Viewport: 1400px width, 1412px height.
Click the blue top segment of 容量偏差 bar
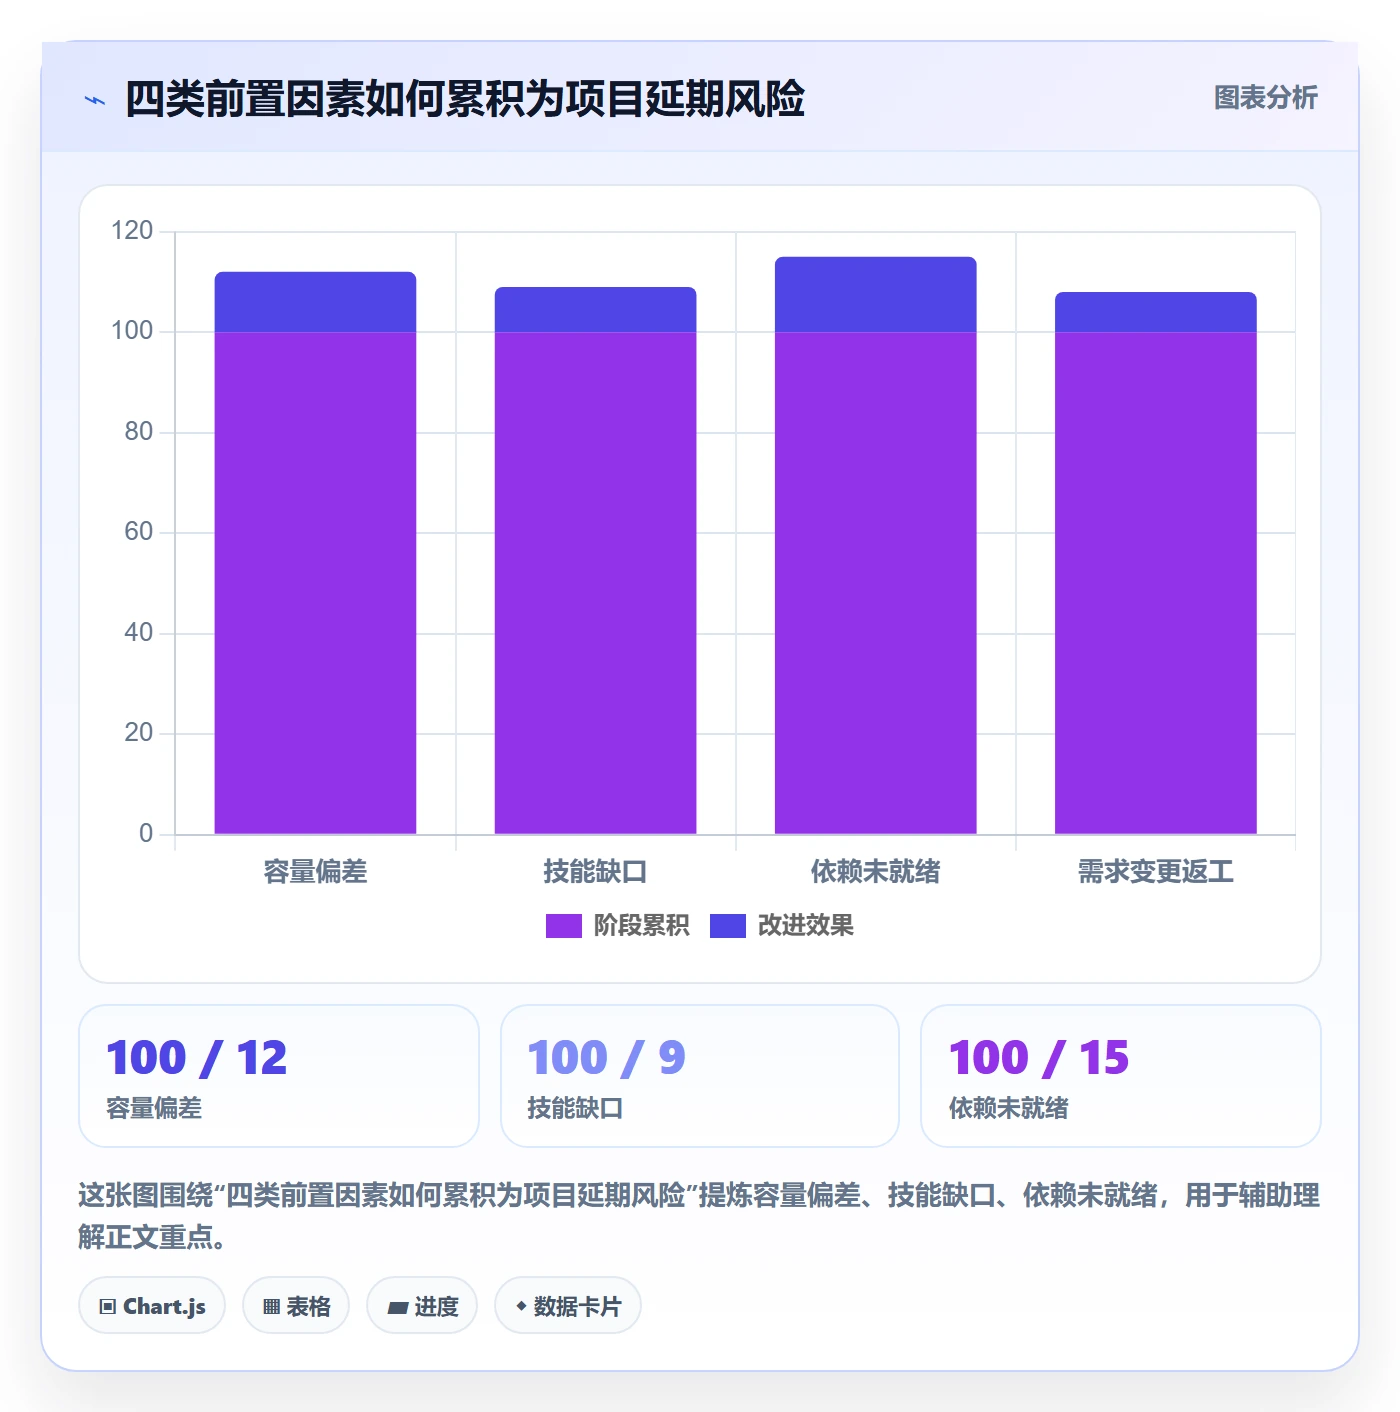pyautogui.click(x=315, y=302)
